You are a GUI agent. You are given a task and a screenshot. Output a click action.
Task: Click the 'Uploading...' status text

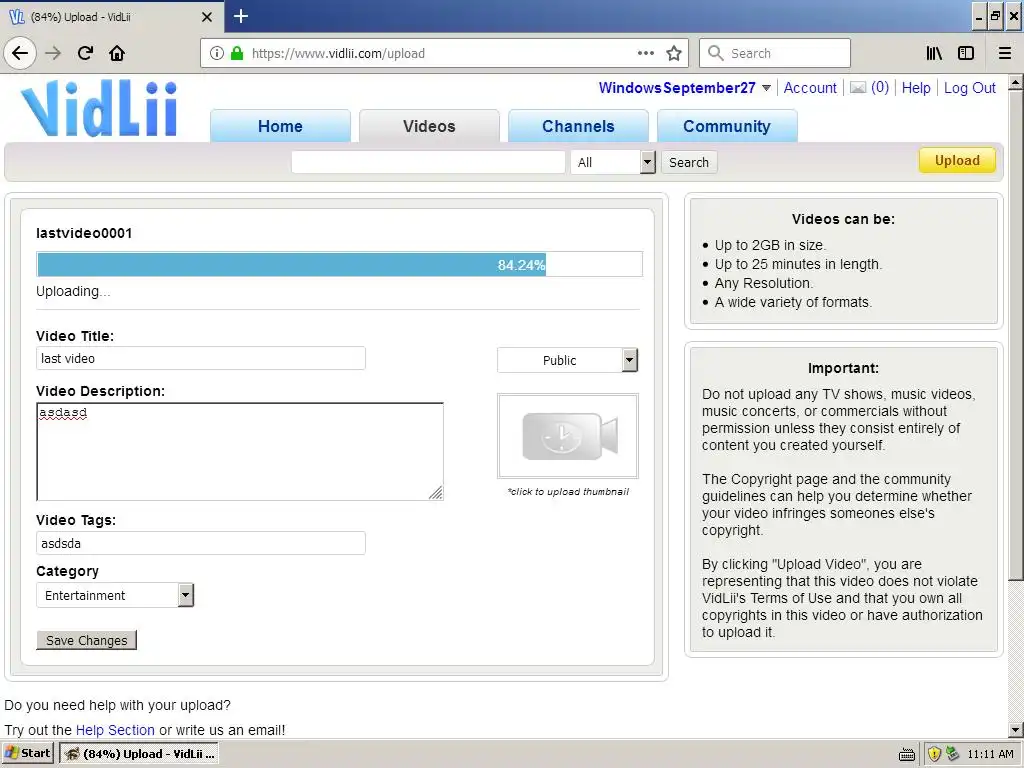[73, 291]
